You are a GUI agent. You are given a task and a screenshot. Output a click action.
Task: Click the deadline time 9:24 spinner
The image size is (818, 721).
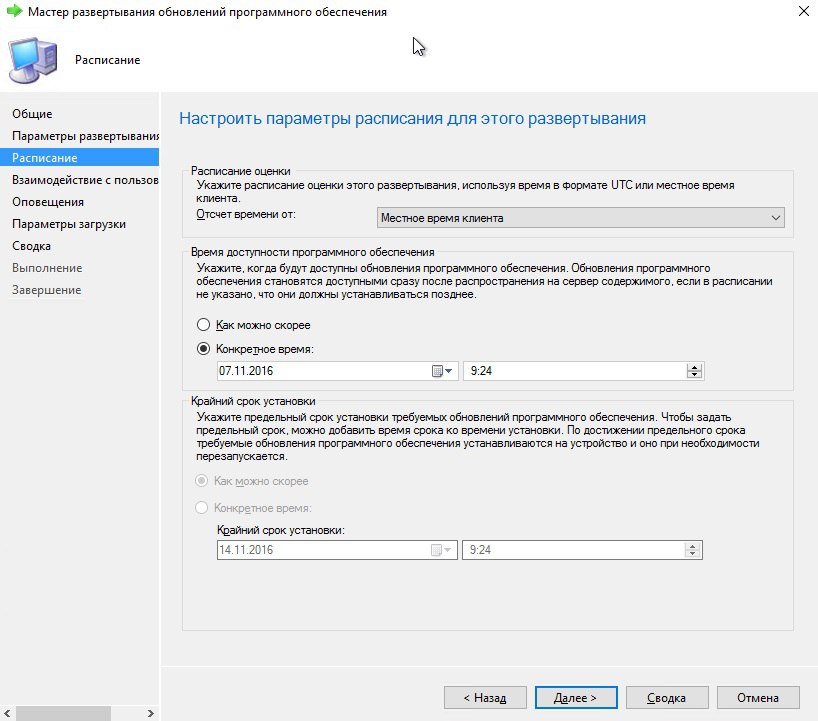coord(692,550)
